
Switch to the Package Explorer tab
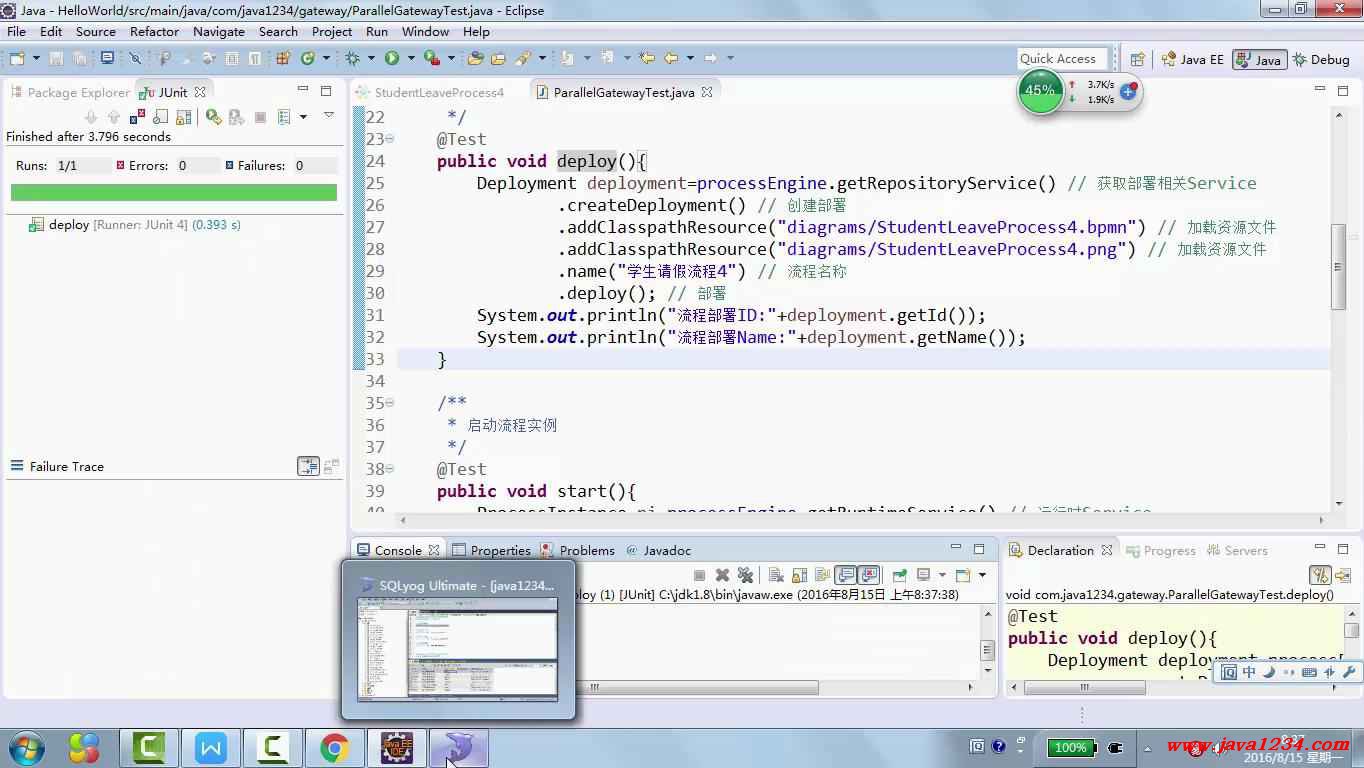[69, 92]
